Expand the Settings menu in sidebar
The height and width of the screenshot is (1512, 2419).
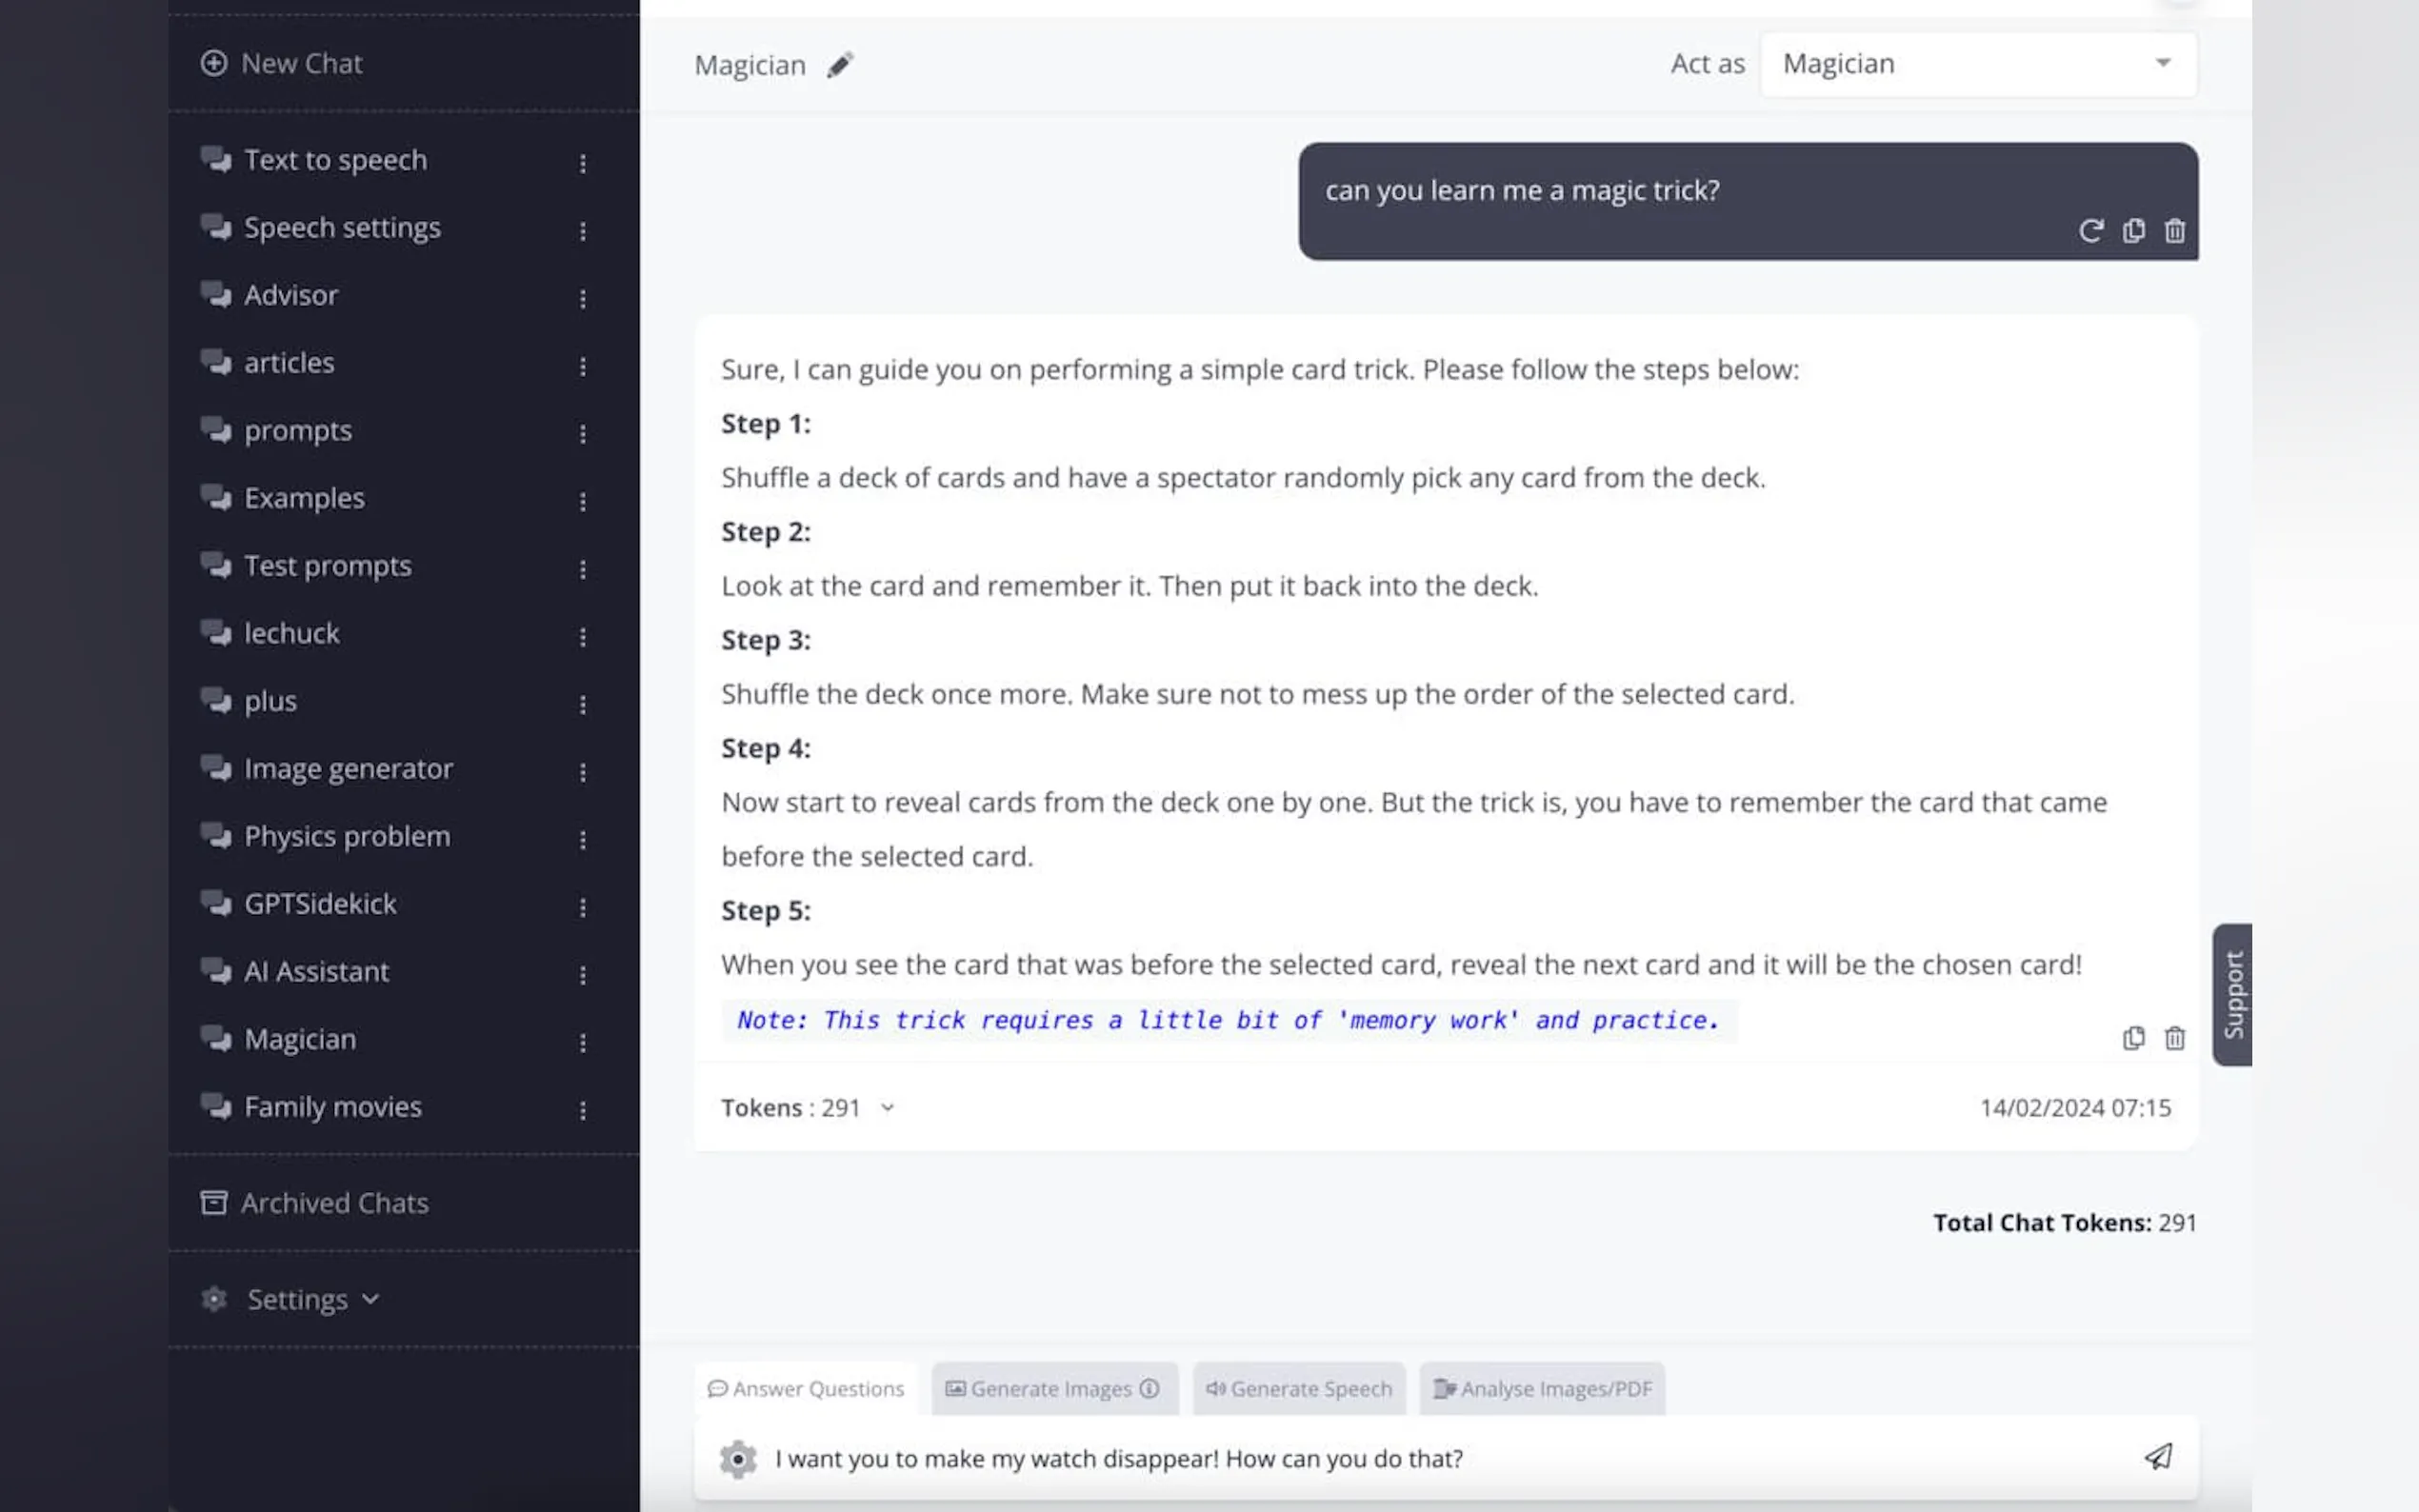pos(298,1299)
